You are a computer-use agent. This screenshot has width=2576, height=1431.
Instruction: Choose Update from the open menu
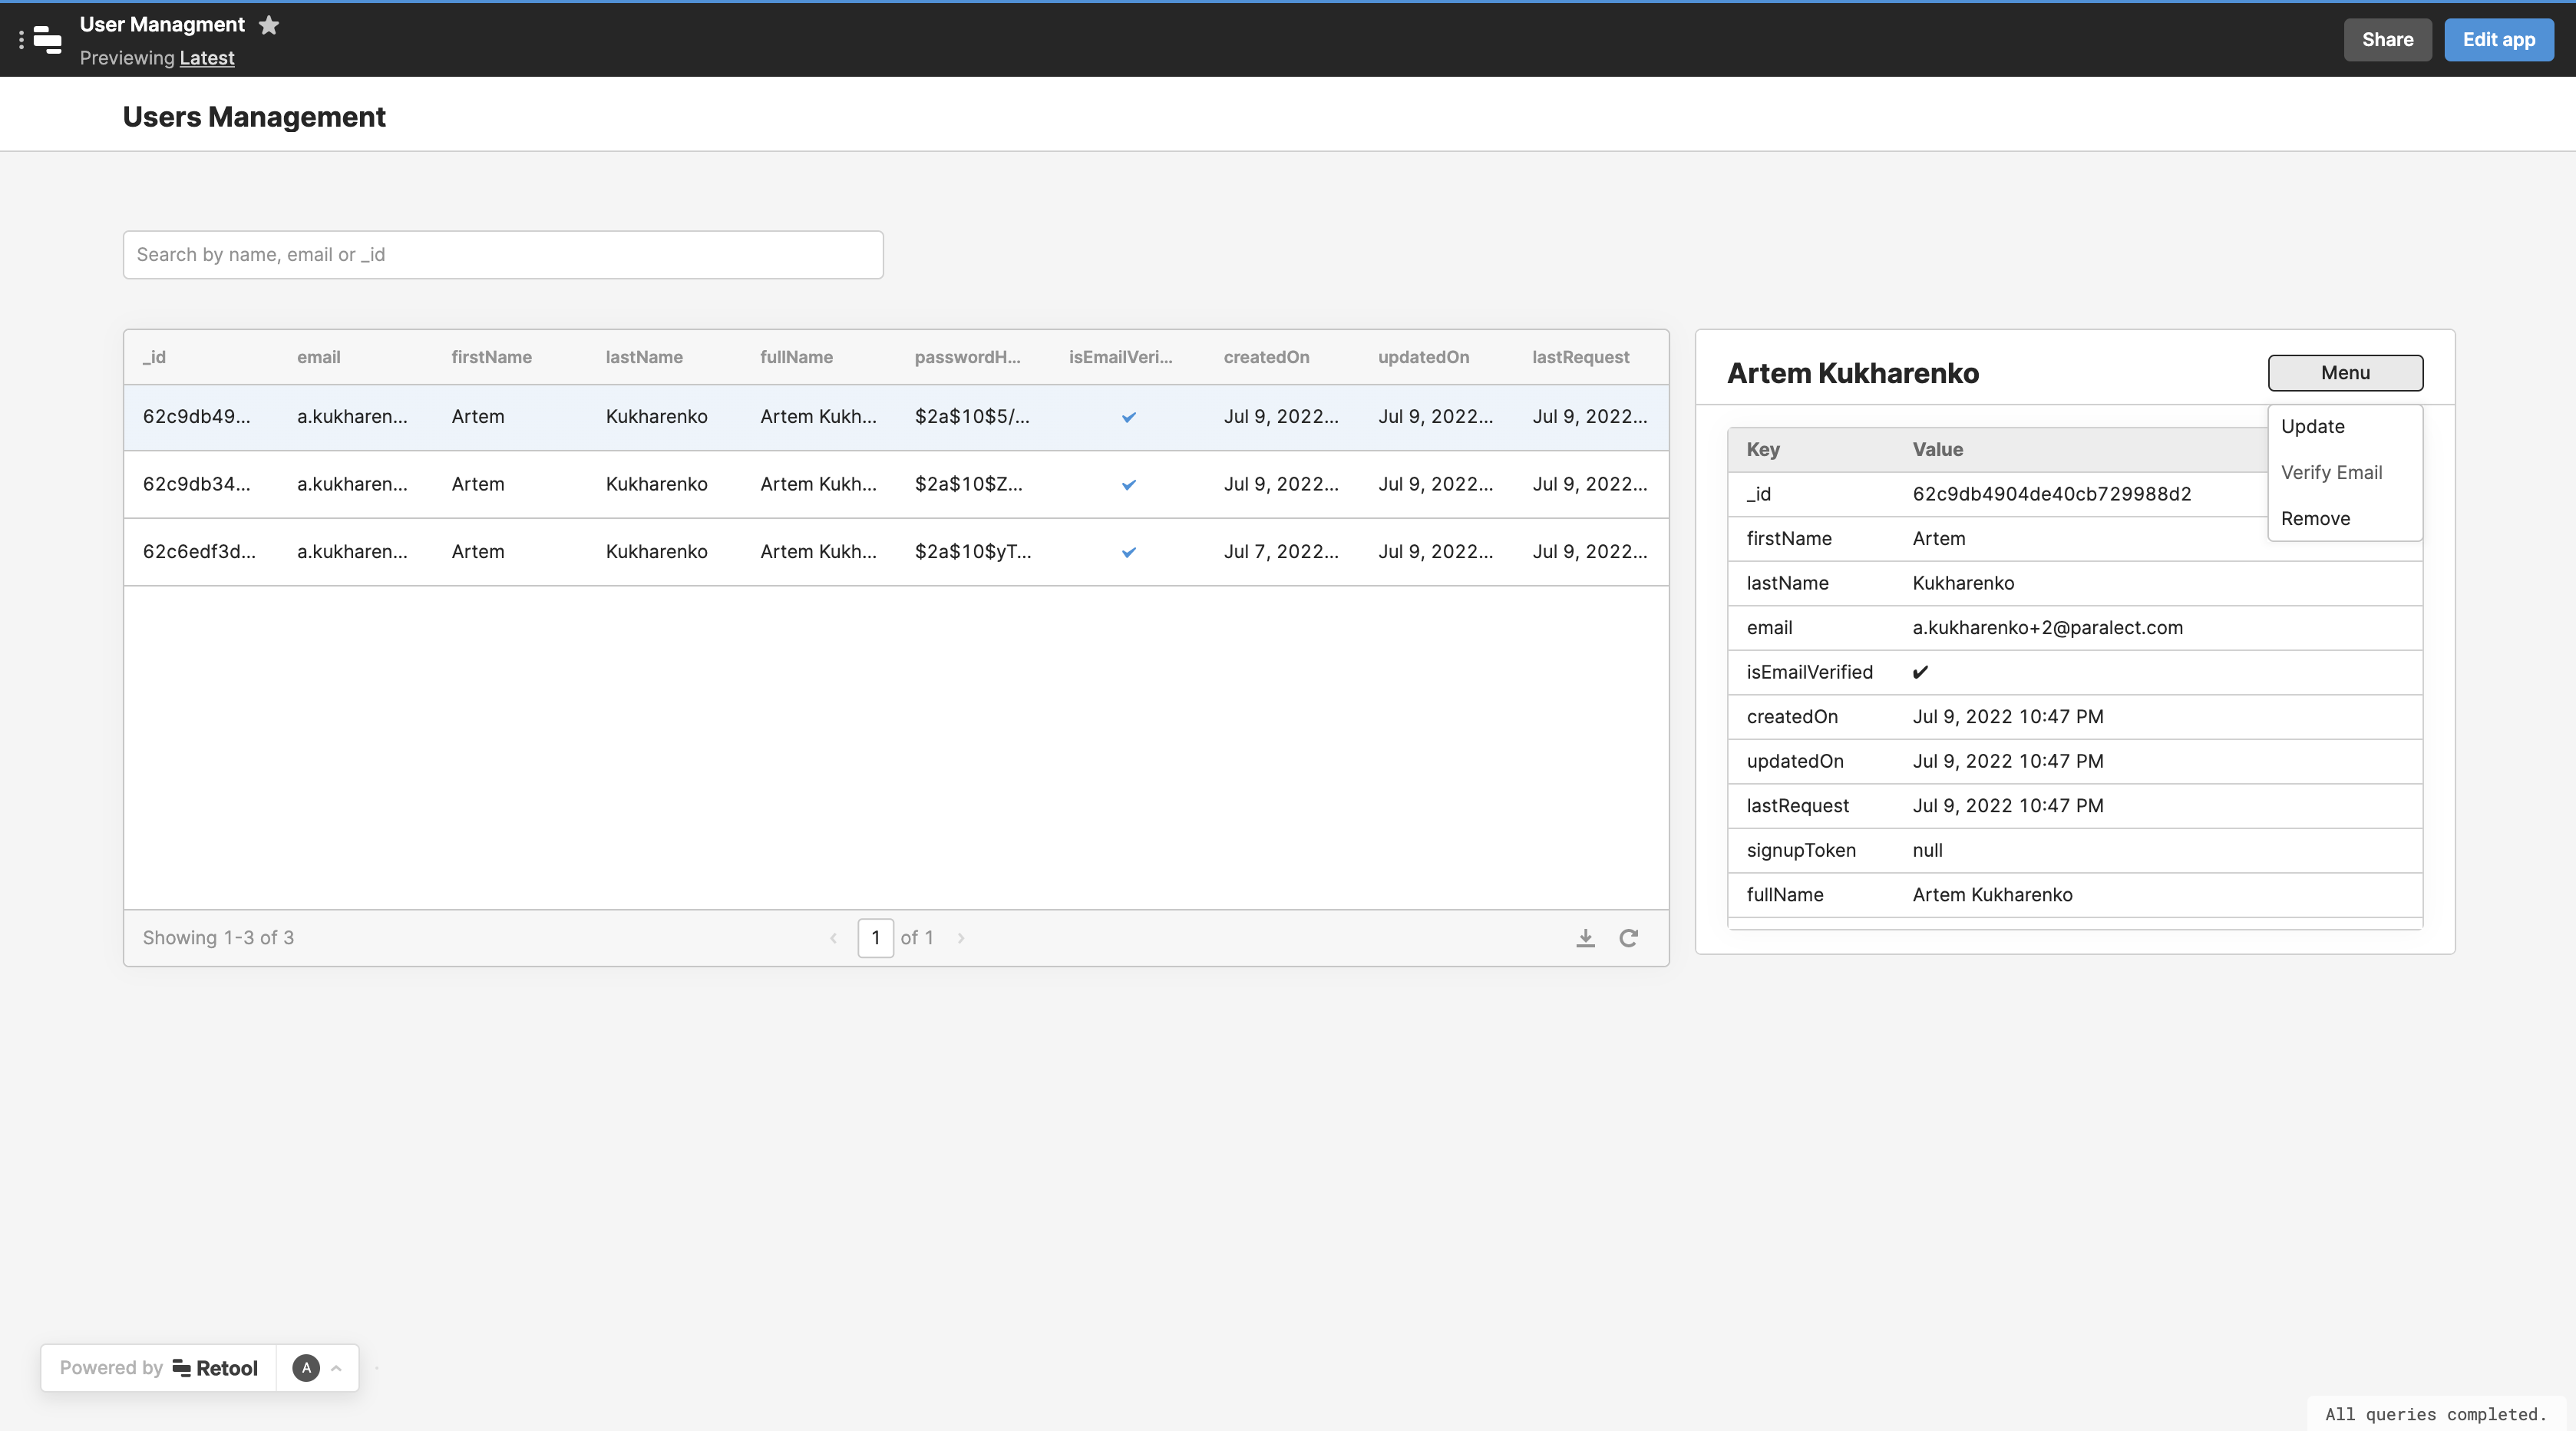point(2312,427)
